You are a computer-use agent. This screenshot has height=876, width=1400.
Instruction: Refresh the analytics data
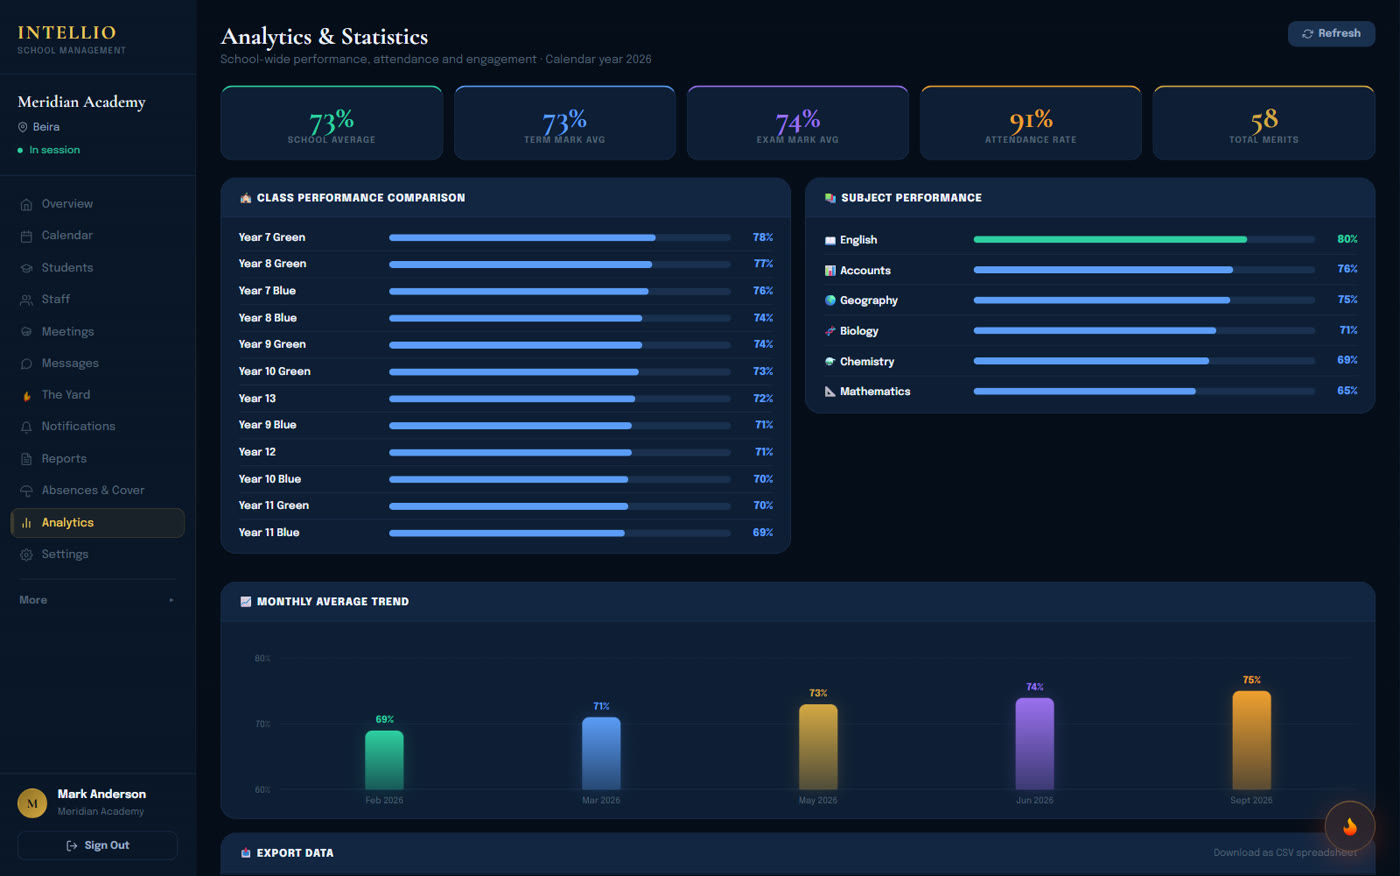coord(1331,34)
